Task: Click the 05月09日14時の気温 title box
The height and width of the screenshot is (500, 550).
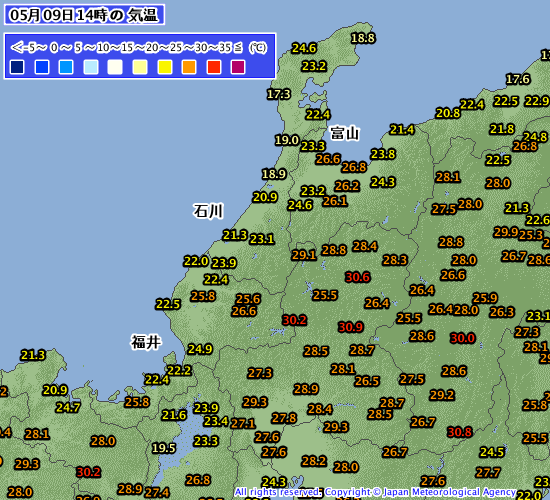Action: [84, 15]
